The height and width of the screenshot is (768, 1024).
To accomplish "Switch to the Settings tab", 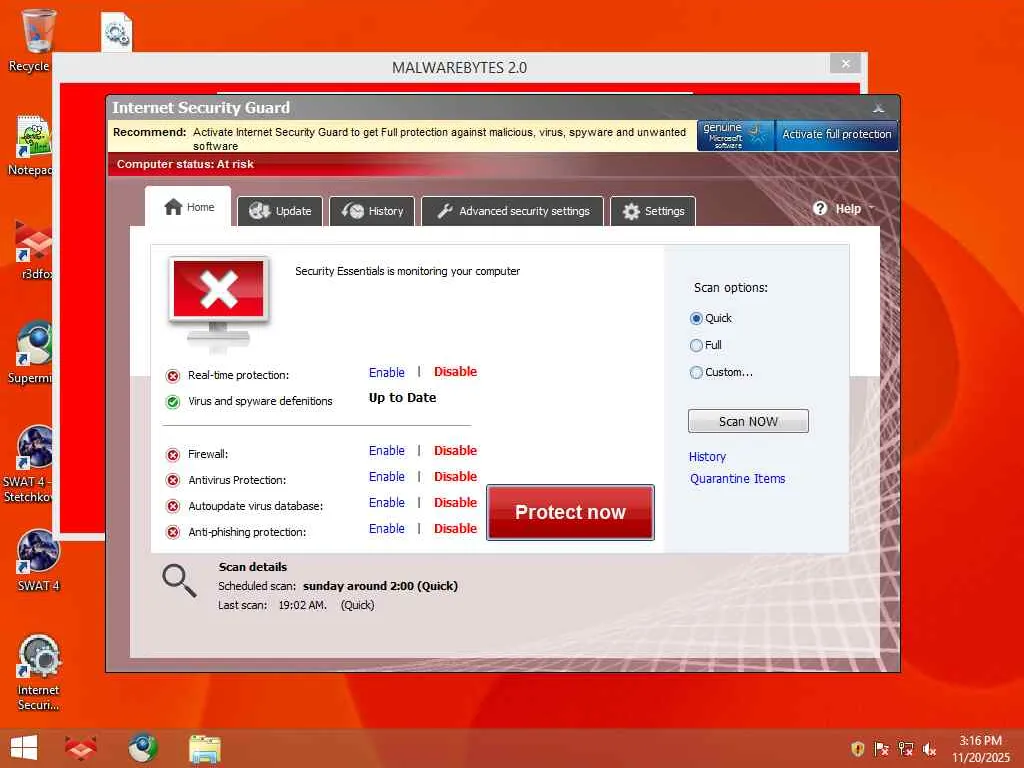I will click(653, 211).
